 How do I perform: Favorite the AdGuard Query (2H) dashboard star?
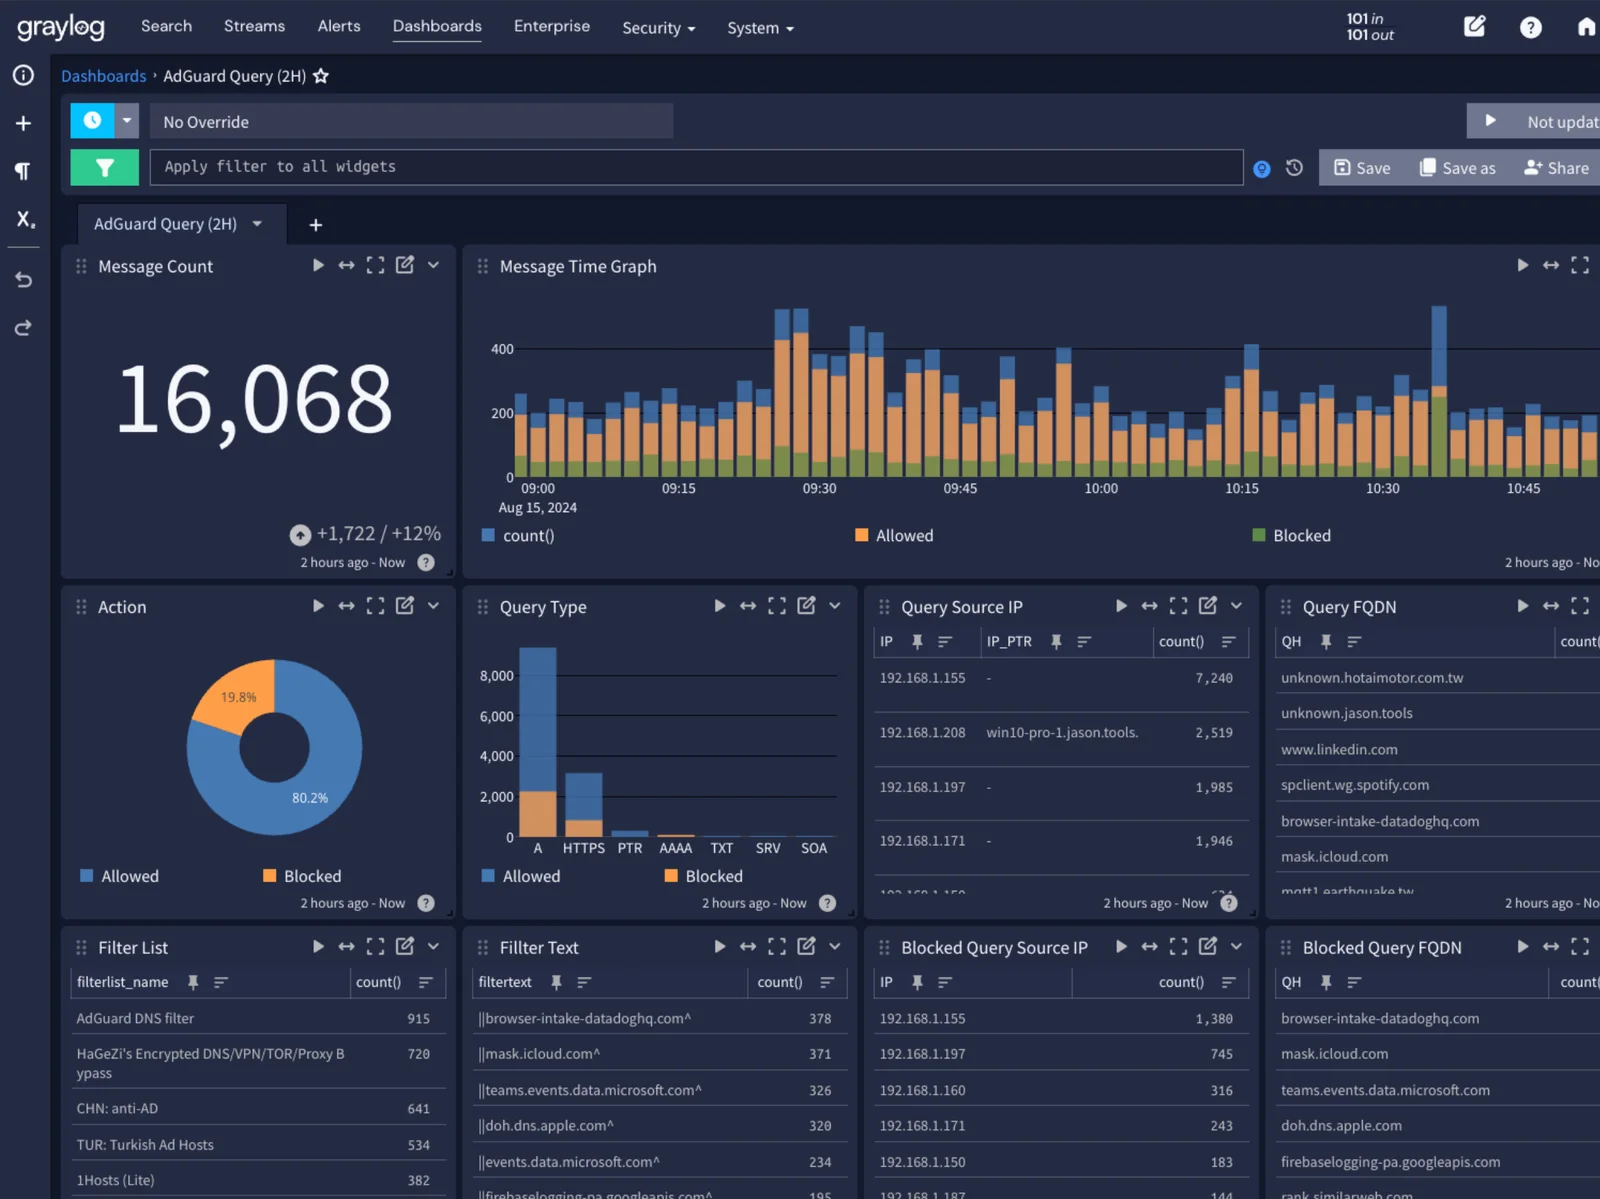coord(321,76)
